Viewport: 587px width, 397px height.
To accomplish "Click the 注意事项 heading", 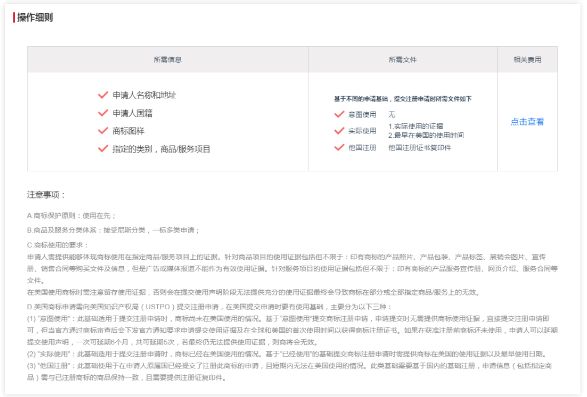I will coord(46,195).
